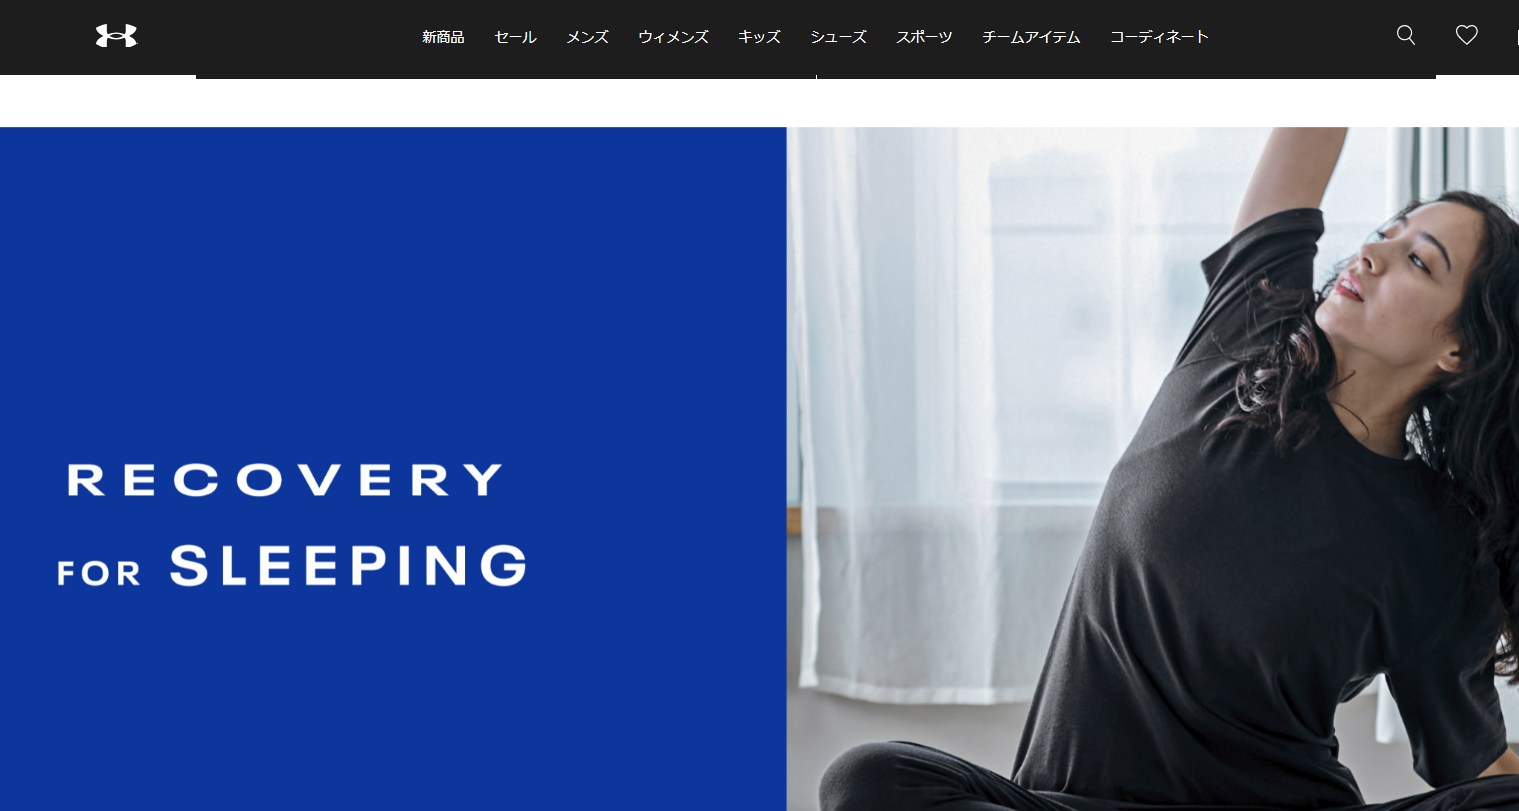This screenshot has width=1519, height=811.
Task: Click the Under Armour logo
Action: [x=116, y=36]
